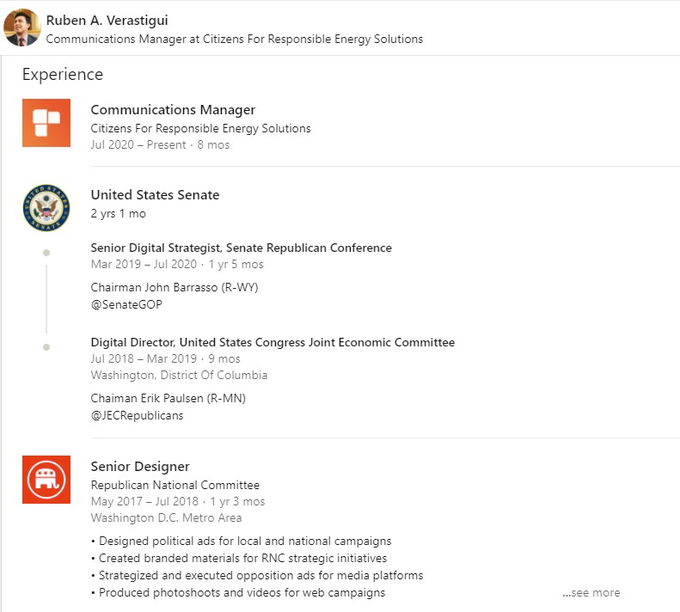Click 'Washington, District Of Columbia' location

click(179, 375)
